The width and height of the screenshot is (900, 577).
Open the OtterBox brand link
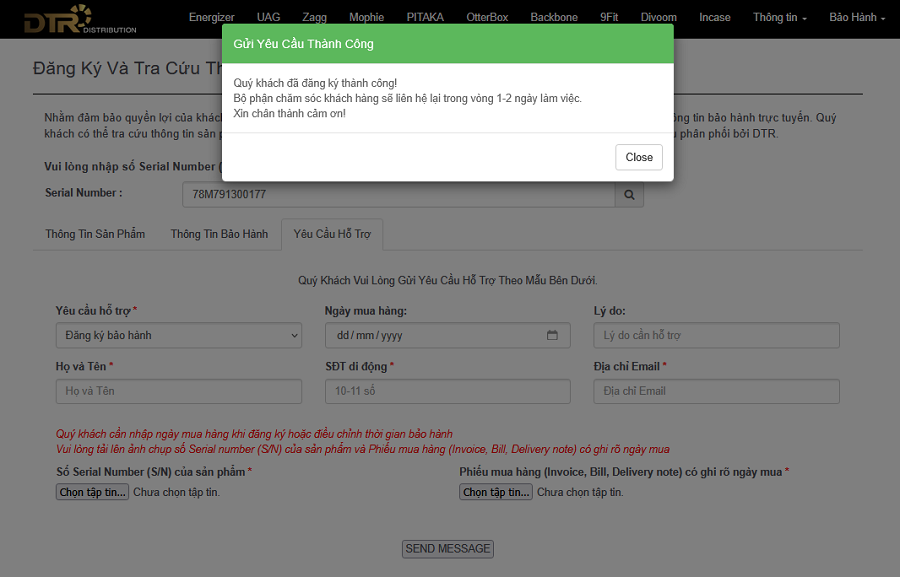pyautogui.click(x=487, y=18)
